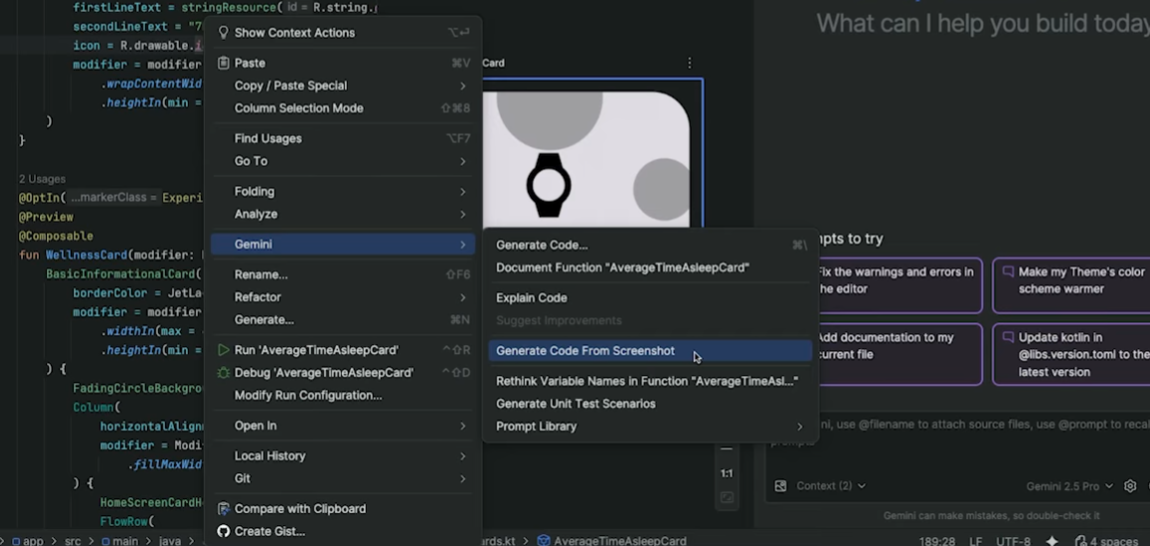Expand the Prompt Library submenu
This screenshot has height=546, width=1150.
click(651, 426)
